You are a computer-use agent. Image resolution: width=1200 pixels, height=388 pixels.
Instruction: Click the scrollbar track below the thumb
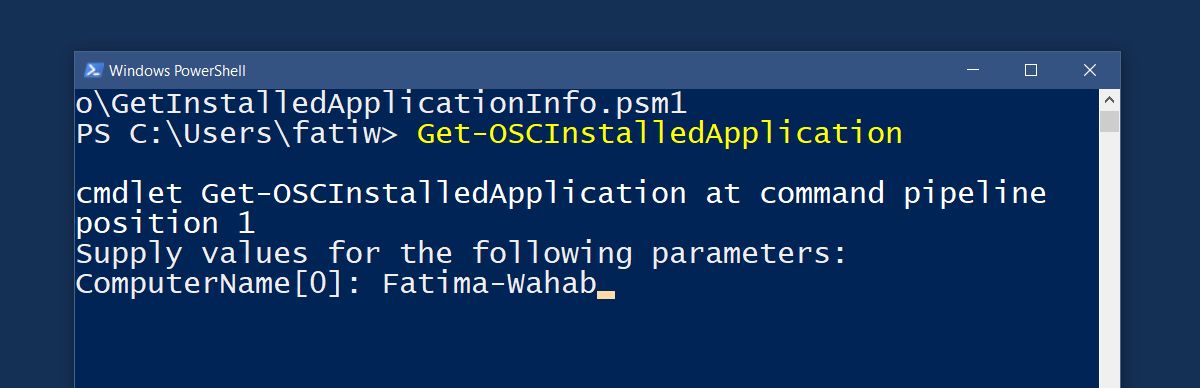tap(1109, 260)
